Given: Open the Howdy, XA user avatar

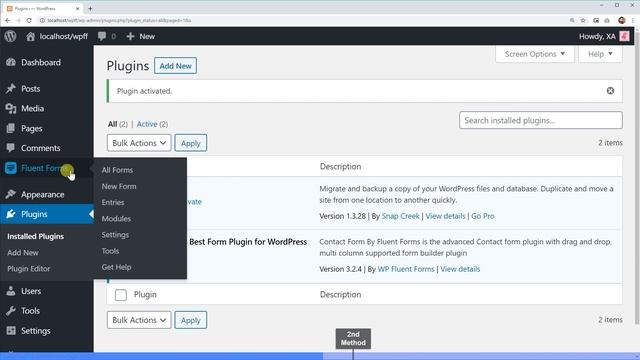Looking at the screenshot, I should pyautogui.click(x=624, y=36).
